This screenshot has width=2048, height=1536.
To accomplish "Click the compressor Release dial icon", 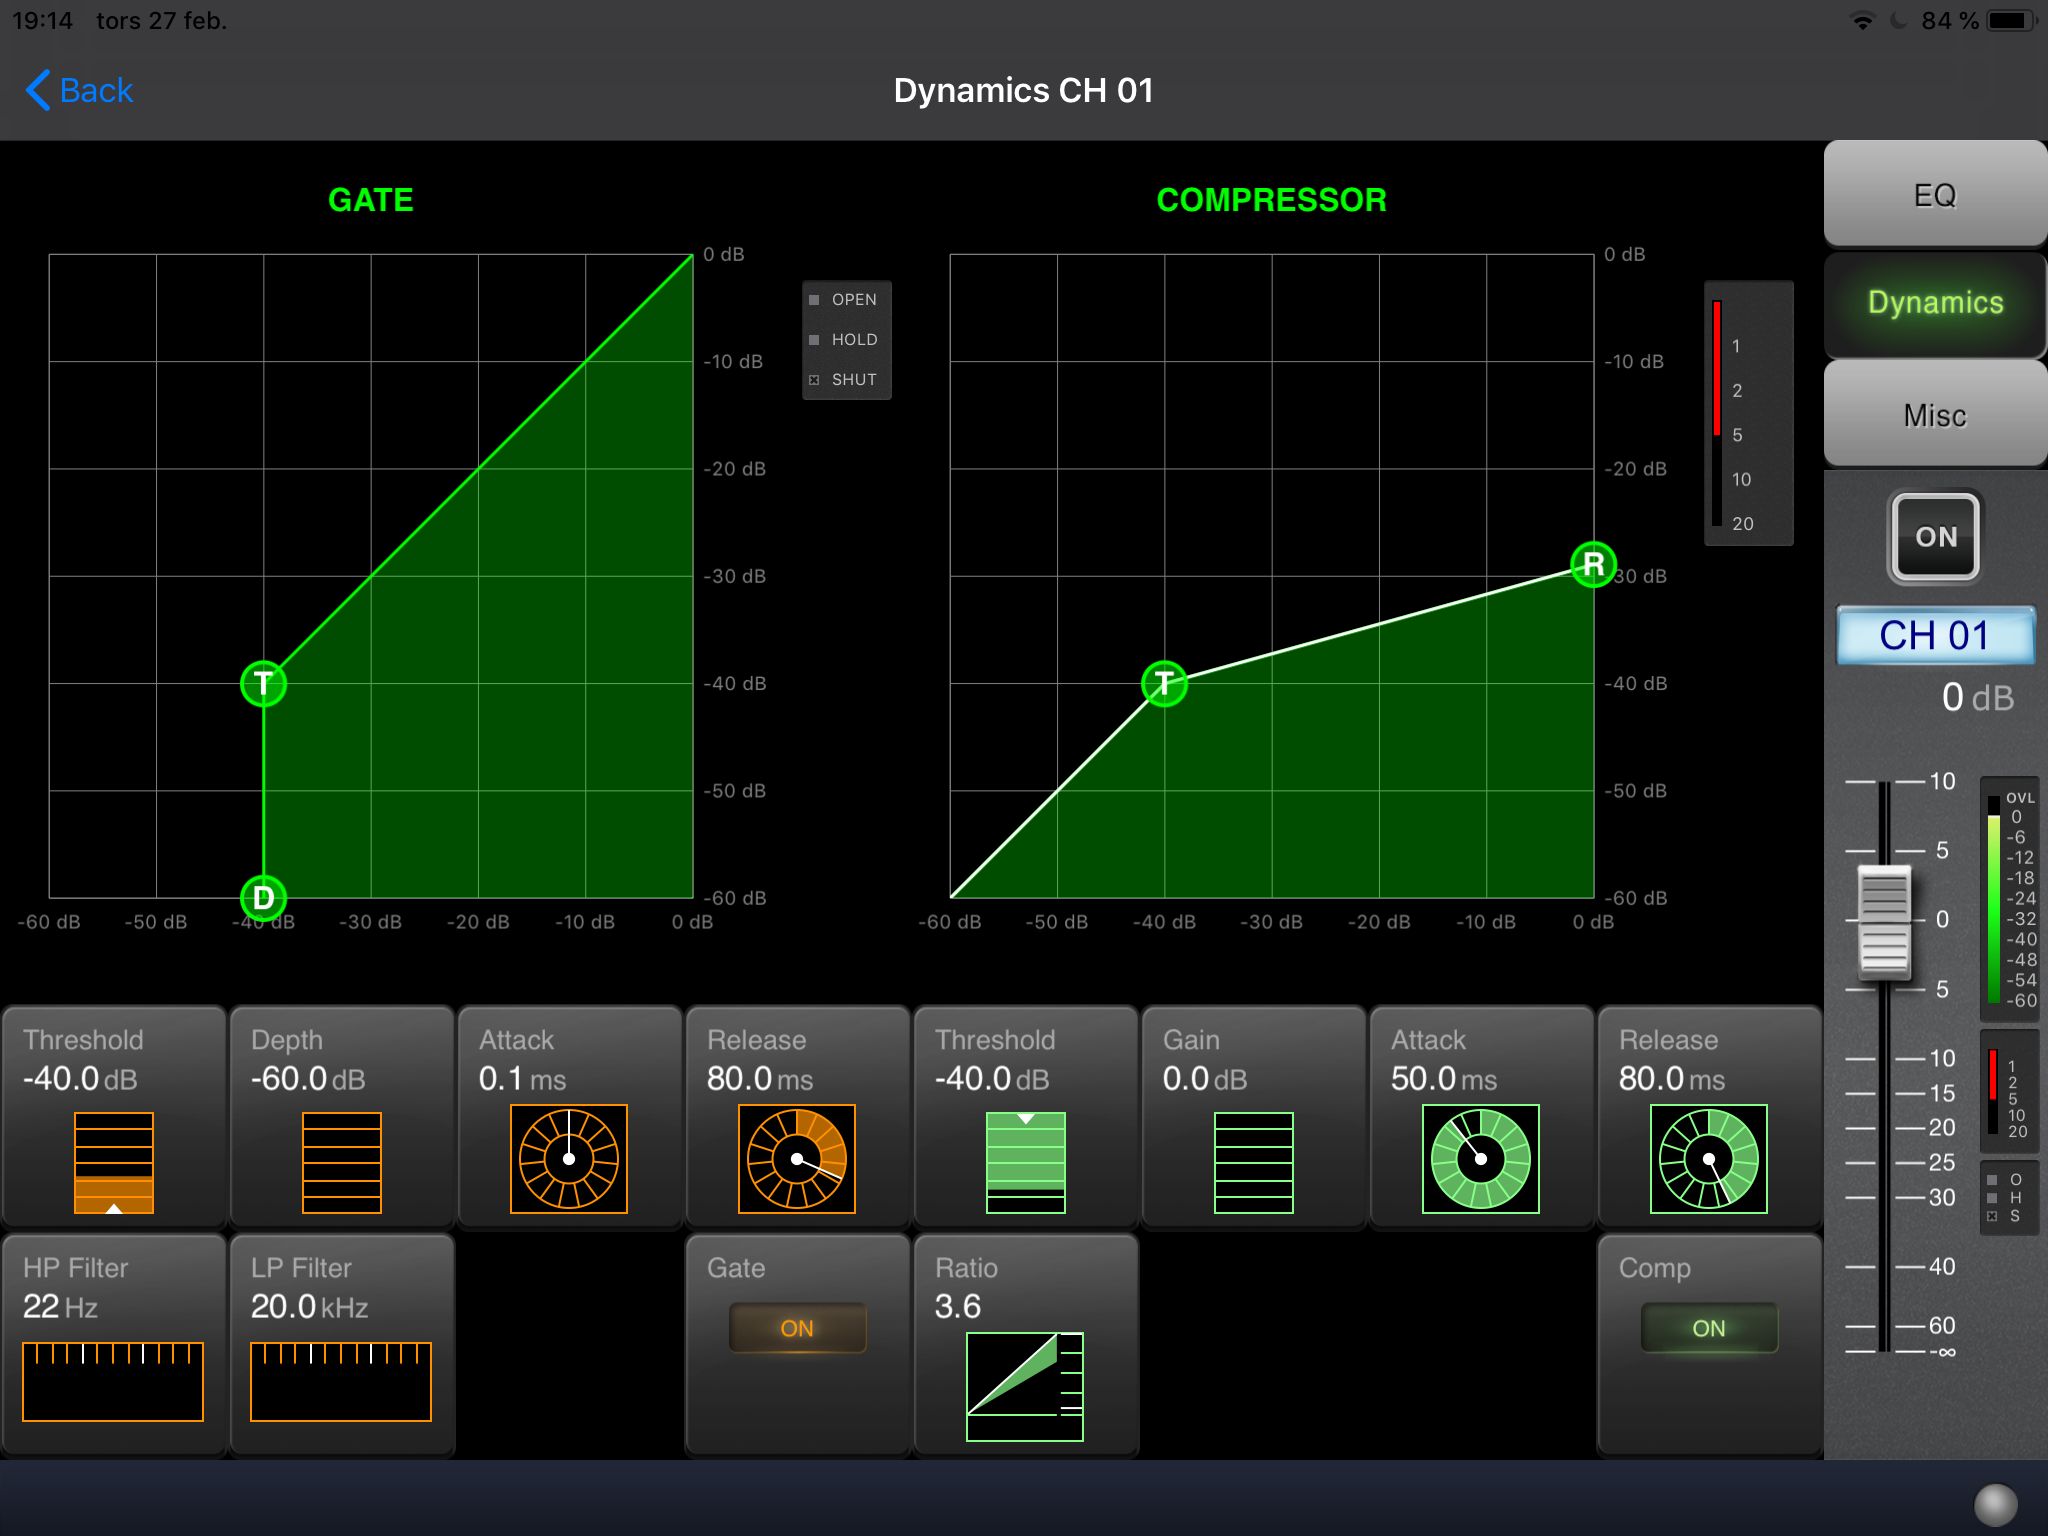I will point(1708,1159).
